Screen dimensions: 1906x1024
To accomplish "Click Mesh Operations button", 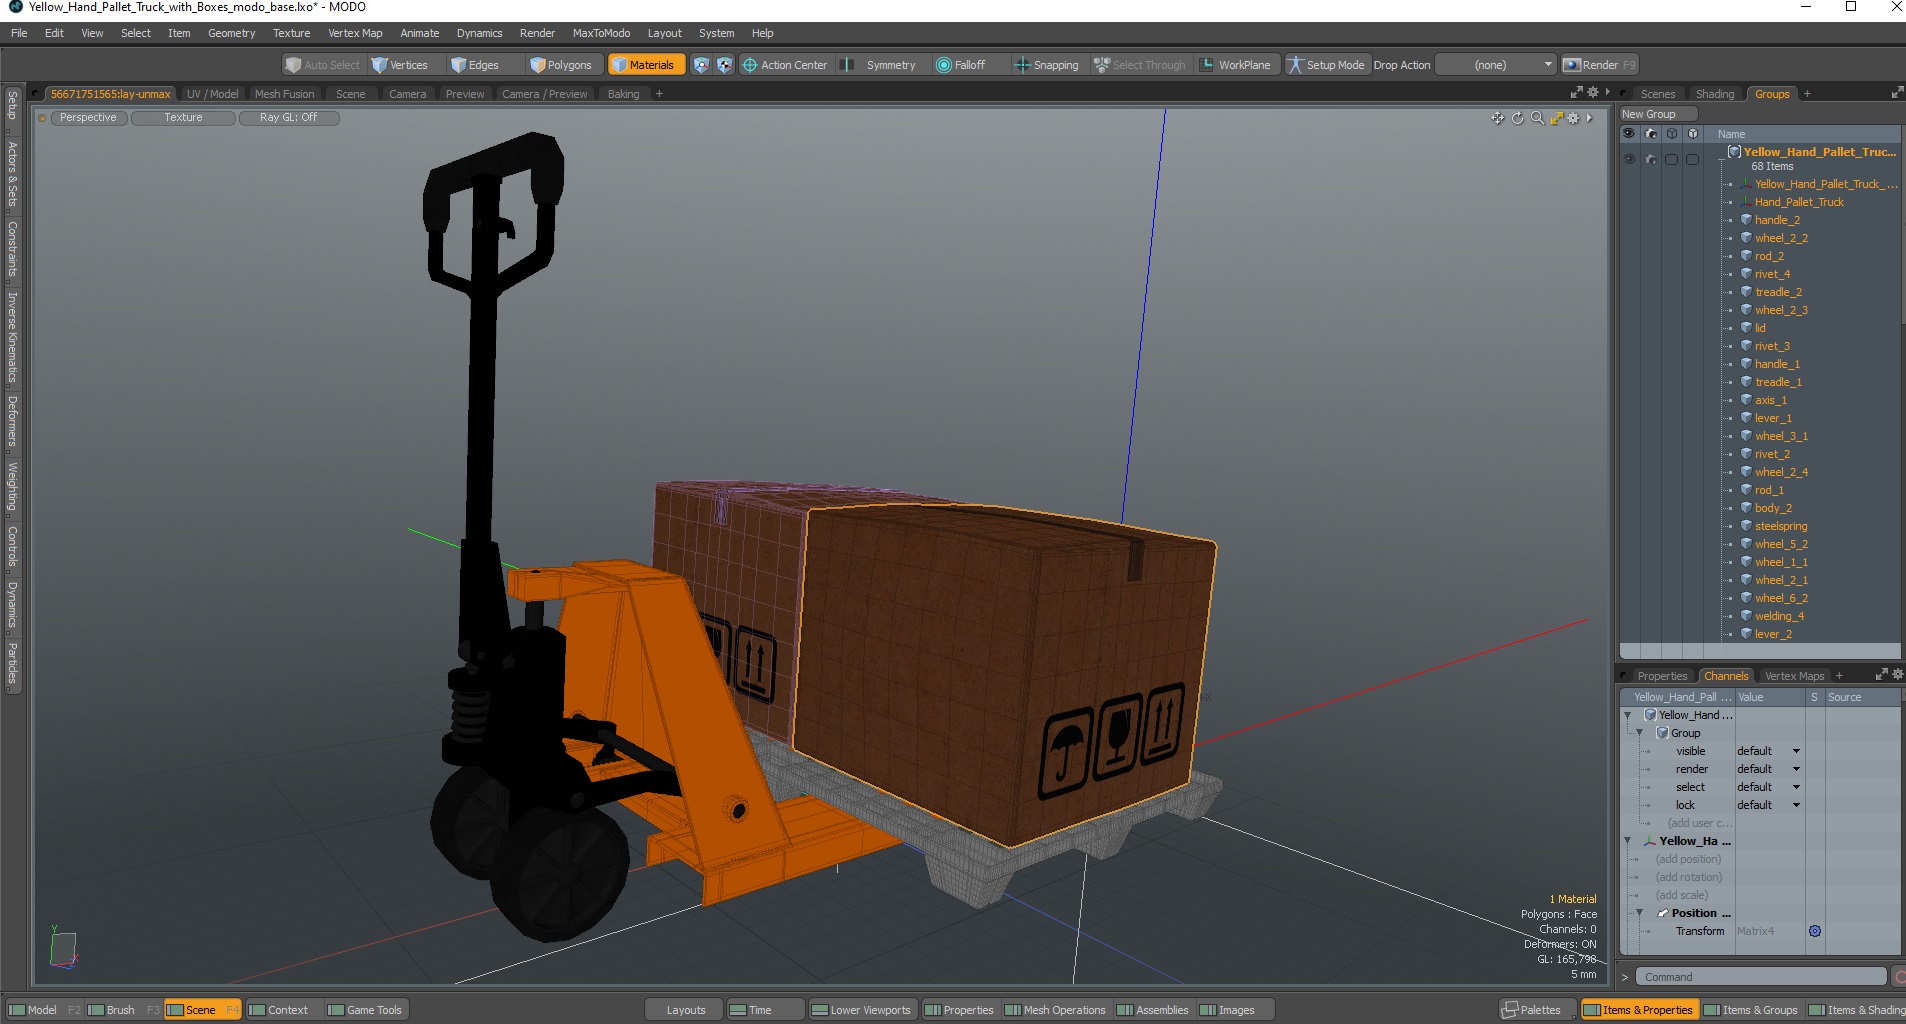I will tap(1055, 1010).
